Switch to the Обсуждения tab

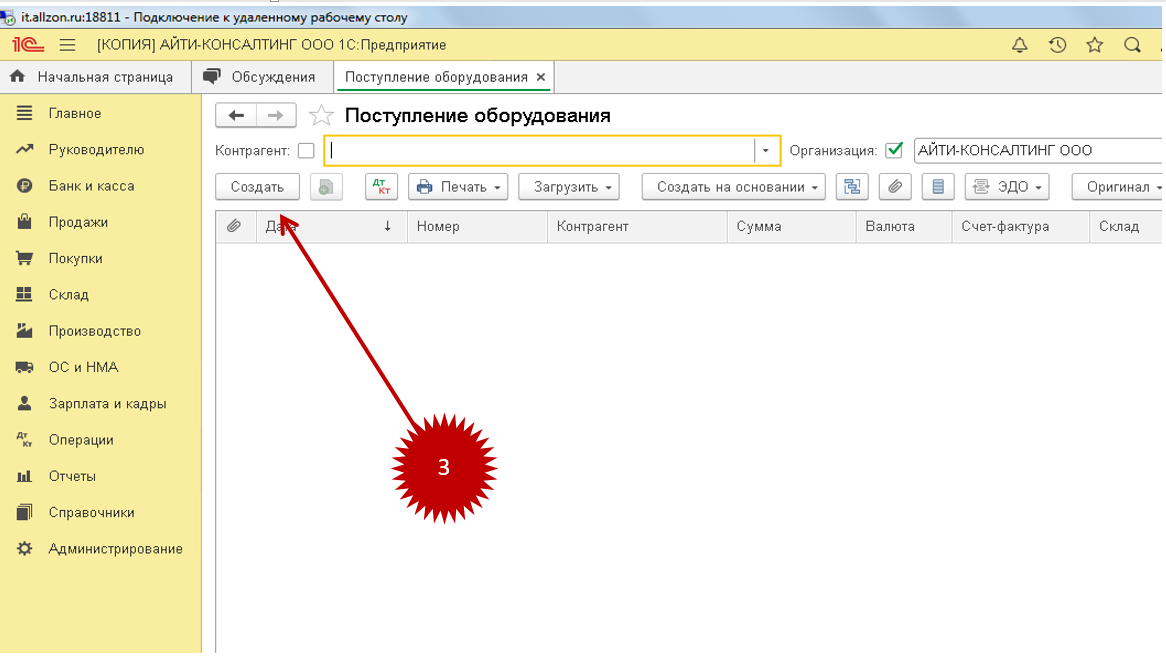[x=260, y=77]
